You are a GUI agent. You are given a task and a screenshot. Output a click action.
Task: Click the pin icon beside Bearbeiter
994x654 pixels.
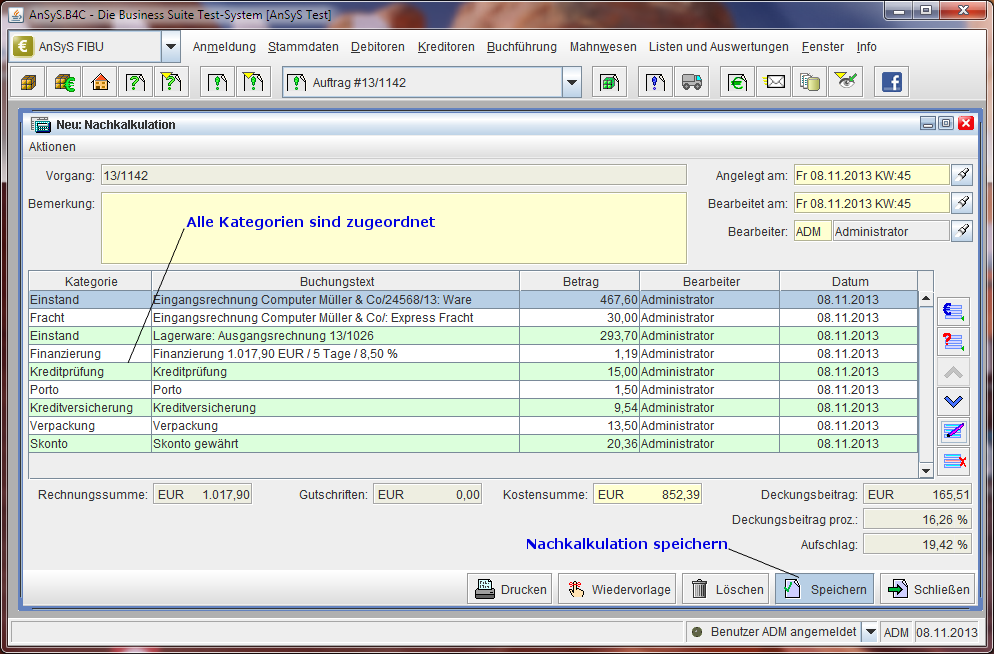(961, 231)
